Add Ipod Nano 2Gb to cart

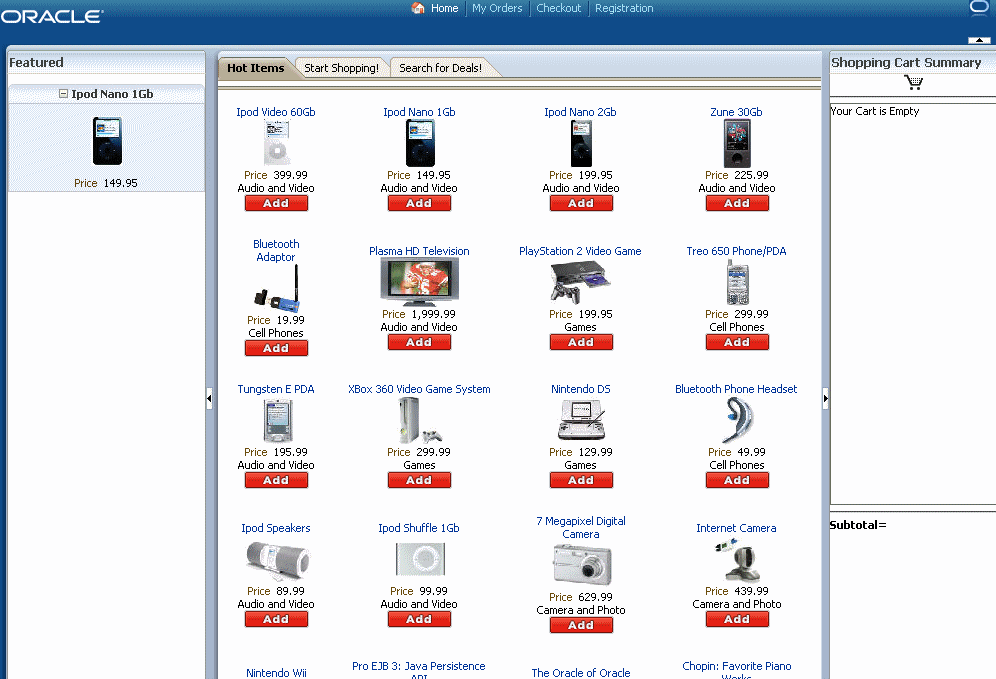point(581,203)
